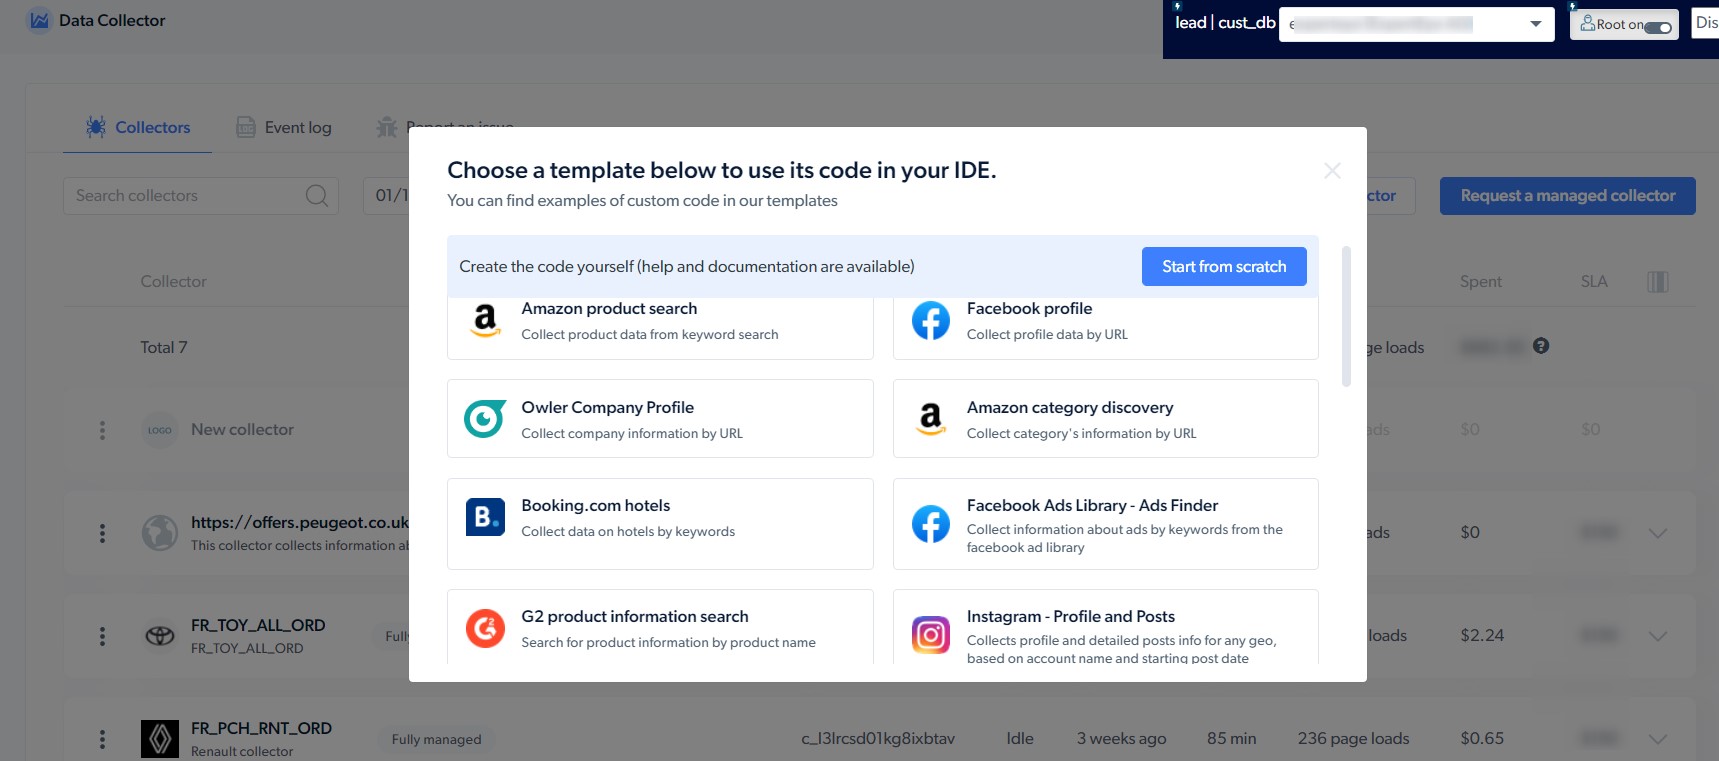The image size is (1719, 761).
Task: Click the Total 7 summary text
Action: (164, 348)
